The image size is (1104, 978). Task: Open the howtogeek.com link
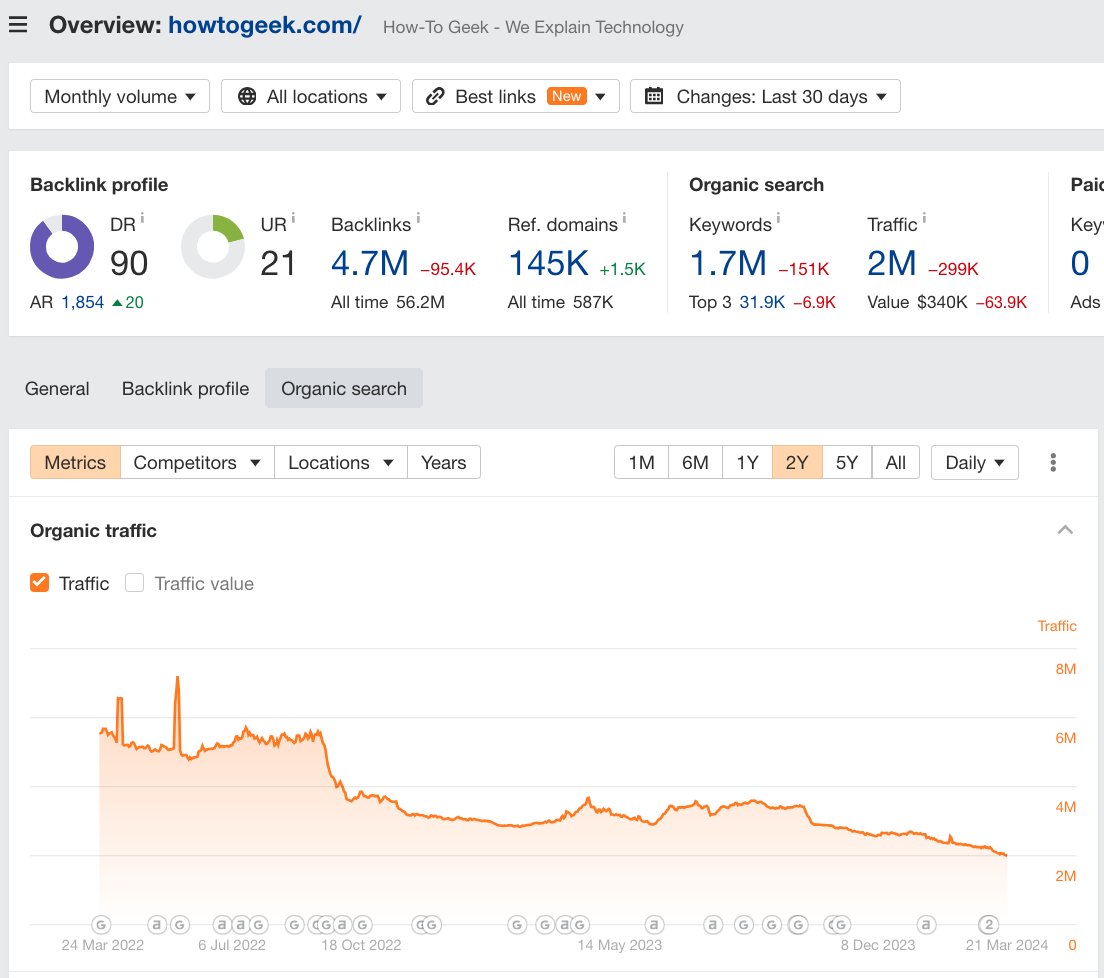tap(264, 24)
